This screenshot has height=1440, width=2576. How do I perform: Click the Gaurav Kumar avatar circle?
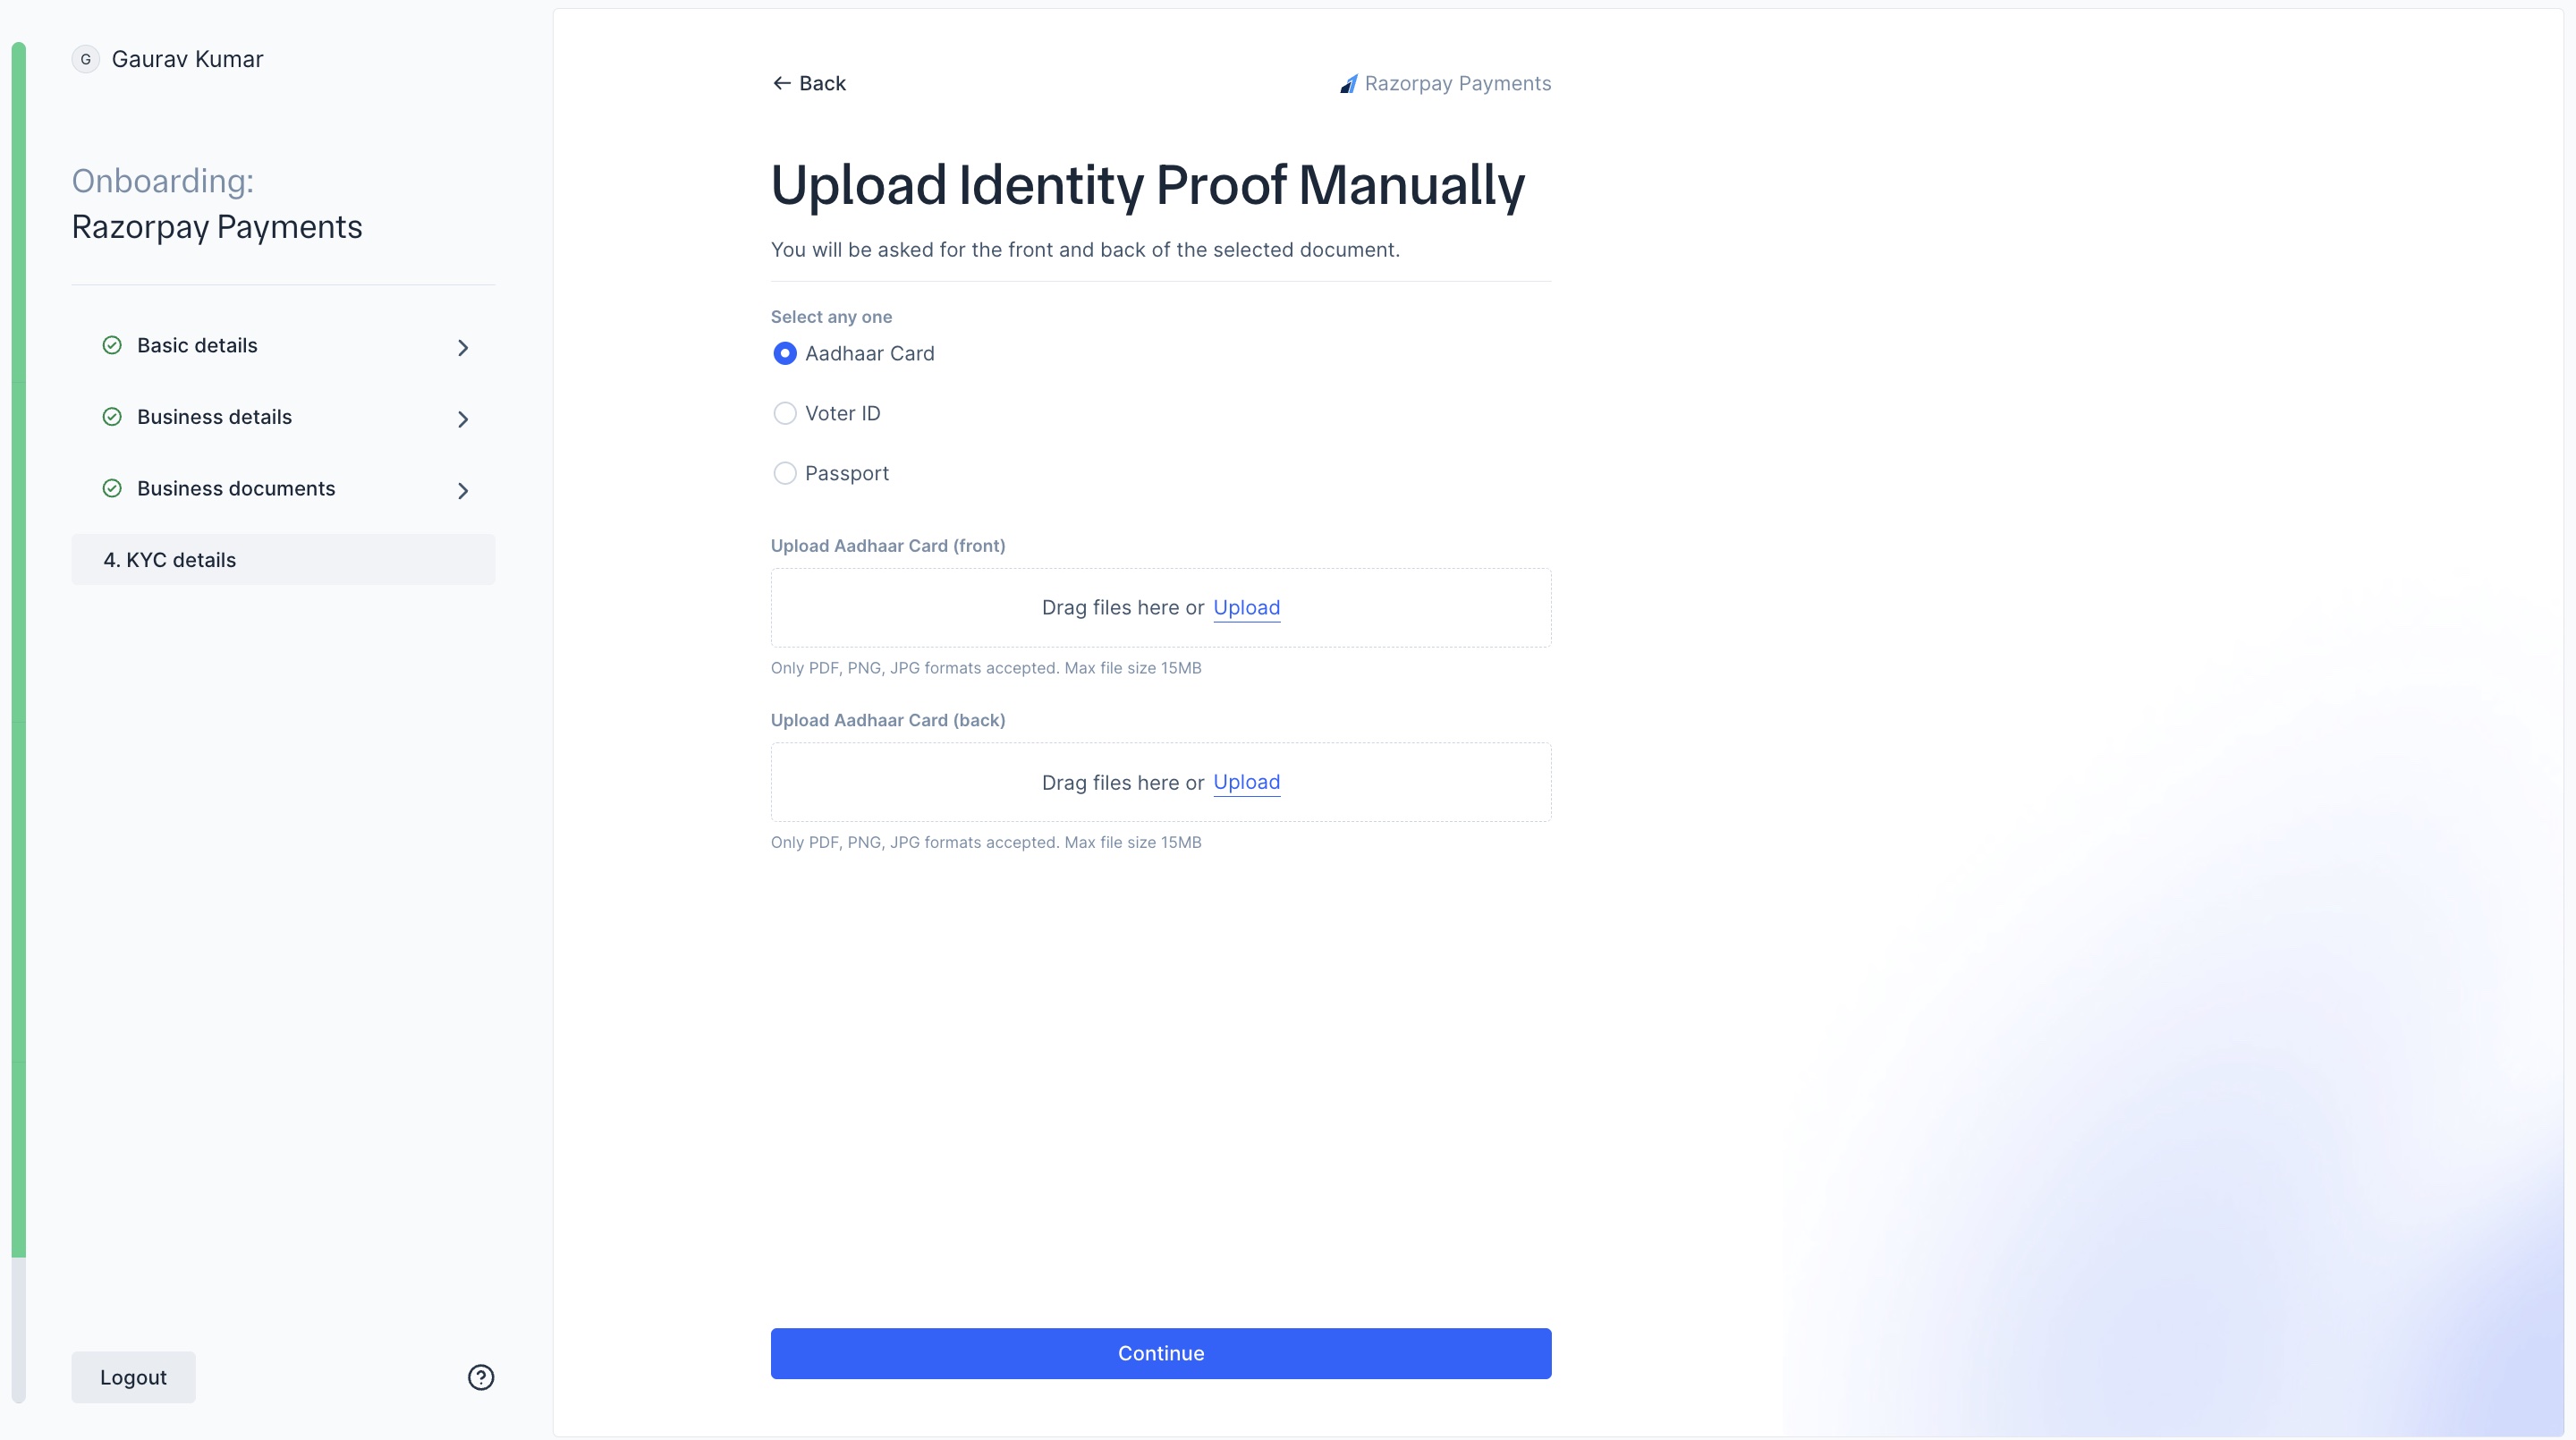tap(85, 58)
